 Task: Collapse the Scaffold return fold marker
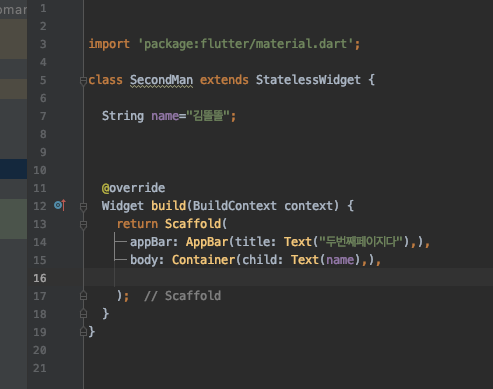[x=83, y=225]
